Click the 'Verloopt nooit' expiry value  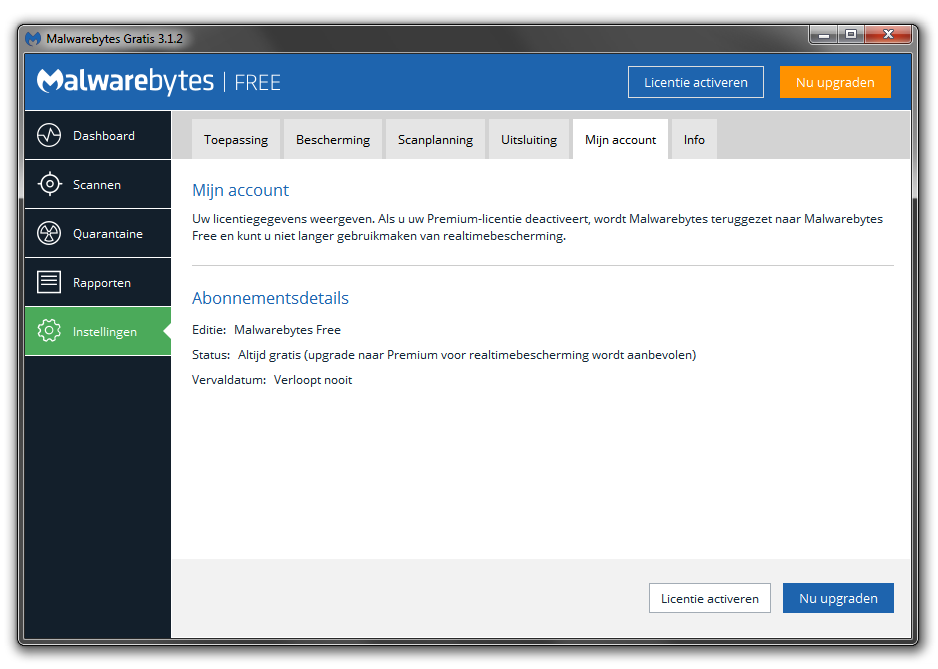(313, 380)
